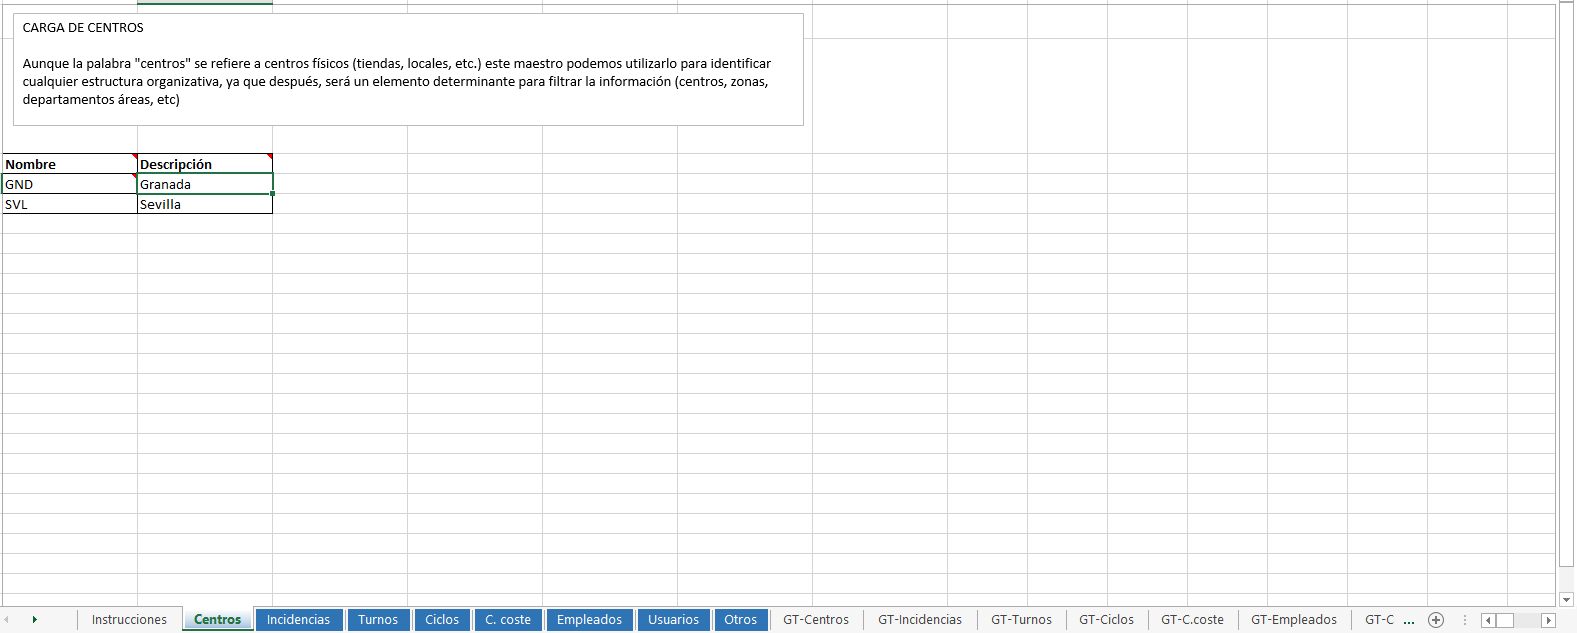The image size is (1577, 633).
Task: Open the GT-C.coste sheet tab
Action: coord(1192,620)
